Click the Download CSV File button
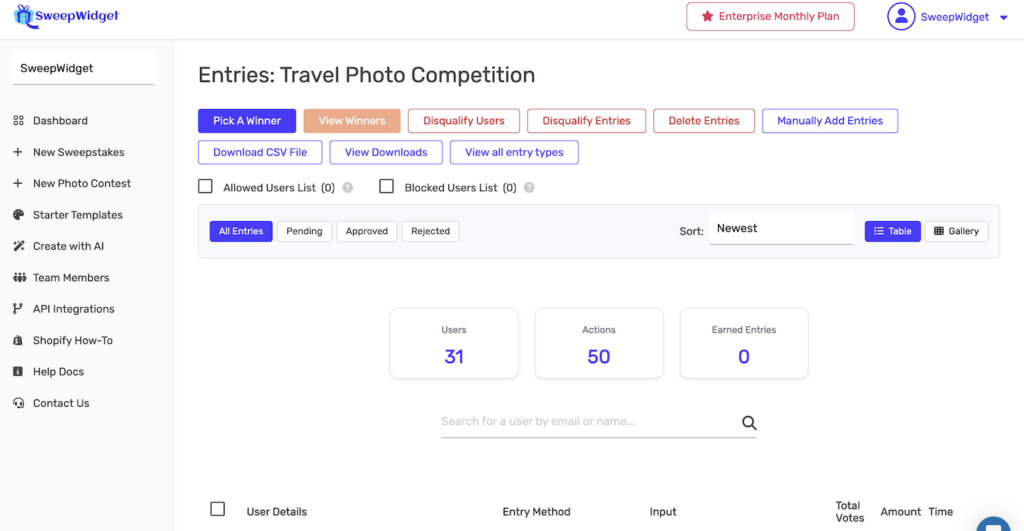Viewport: 1024px width, 531px height. point(260,152)
